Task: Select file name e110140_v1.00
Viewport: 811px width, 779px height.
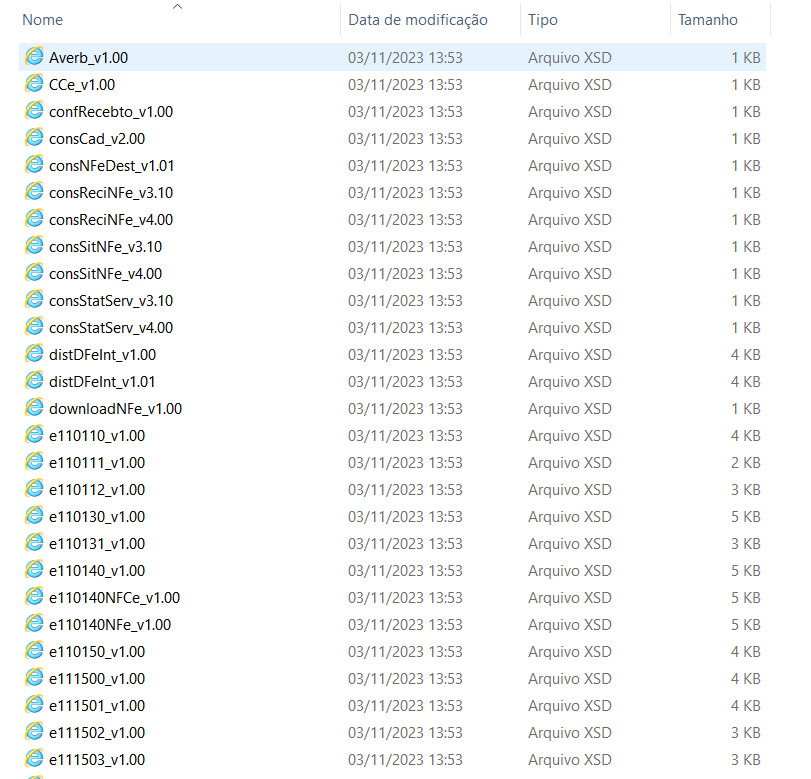Action: pos(97,571)
